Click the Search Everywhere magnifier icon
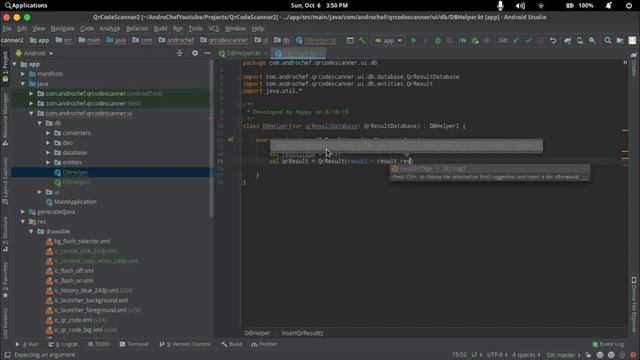 tap(608, 40)
